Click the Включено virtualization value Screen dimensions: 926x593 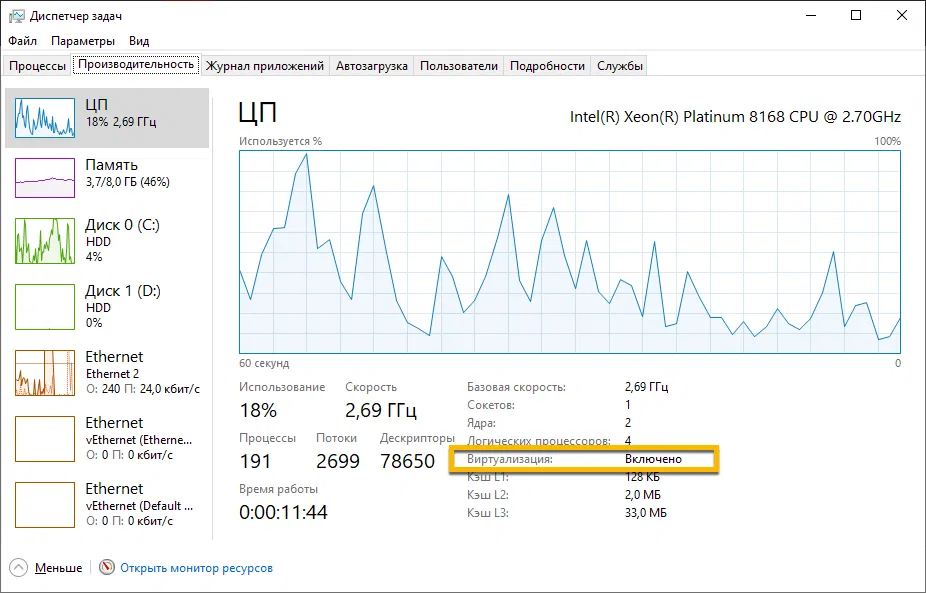pos(653,459)
